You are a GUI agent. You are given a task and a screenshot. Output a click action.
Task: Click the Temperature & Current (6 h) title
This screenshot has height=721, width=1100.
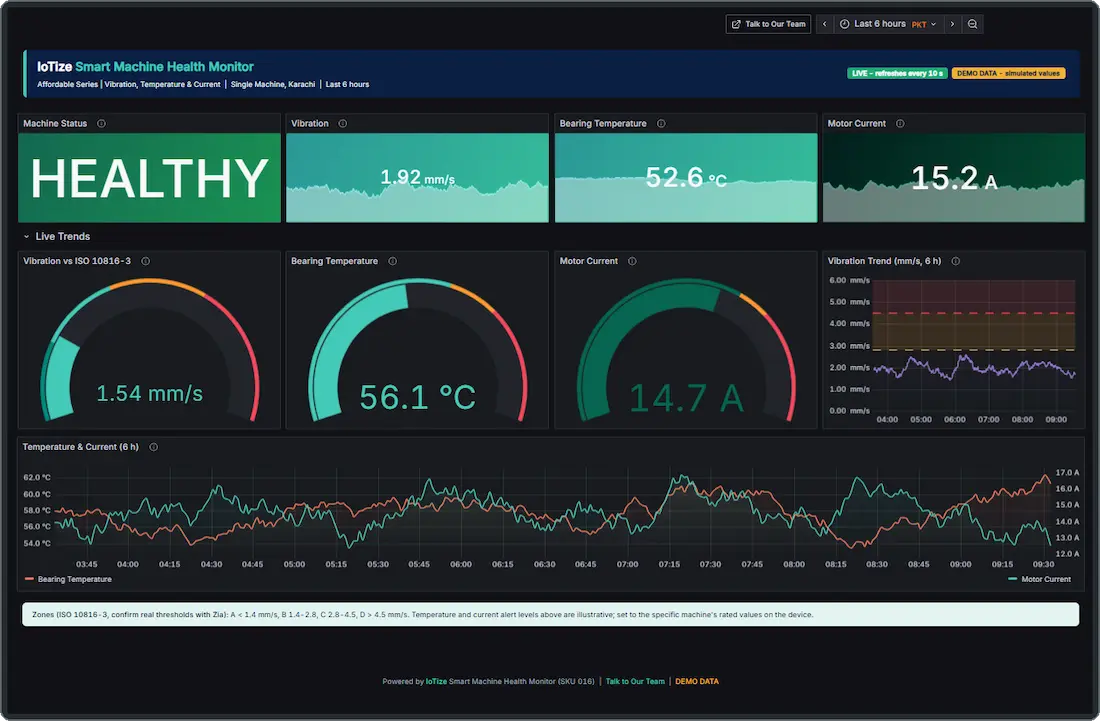pyautogui.click(x=80, y=447)
